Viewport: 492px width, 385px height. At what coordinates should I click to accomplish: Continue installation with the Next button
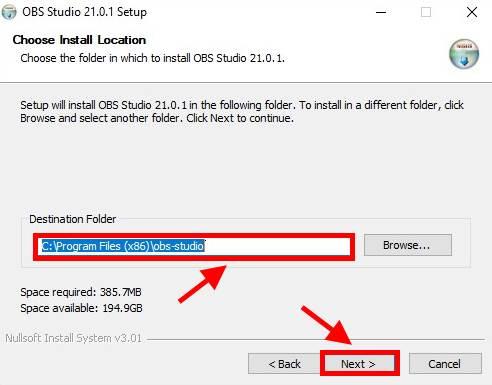click(x=359, y=364)
